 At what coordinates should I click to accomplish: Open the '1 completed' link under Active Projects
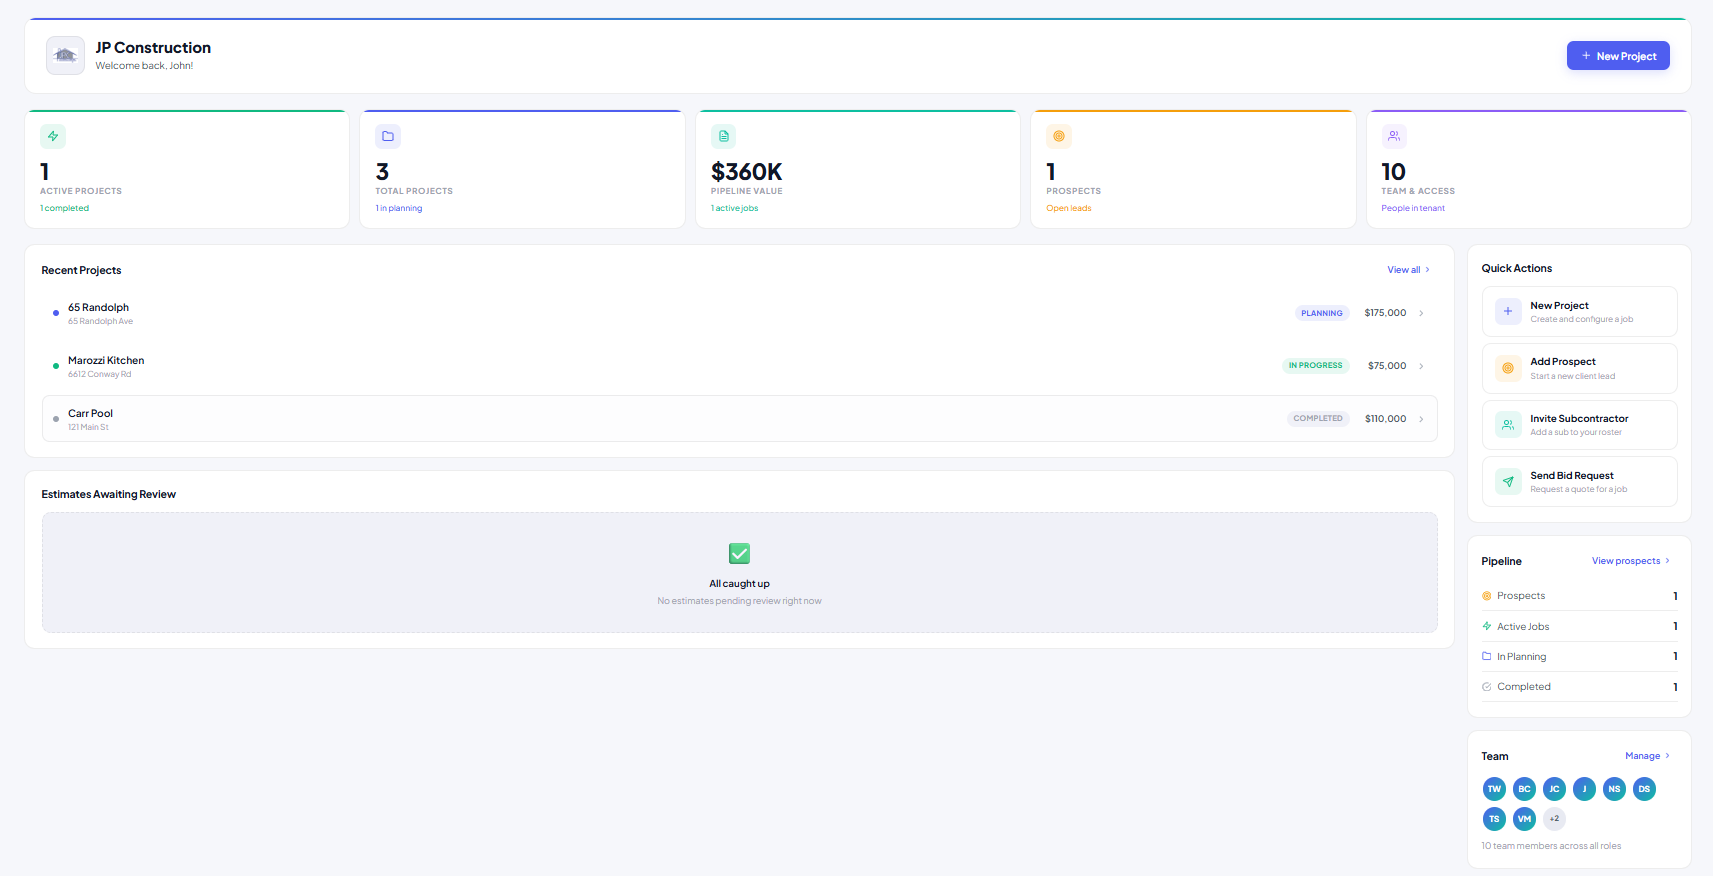(64, 208)
